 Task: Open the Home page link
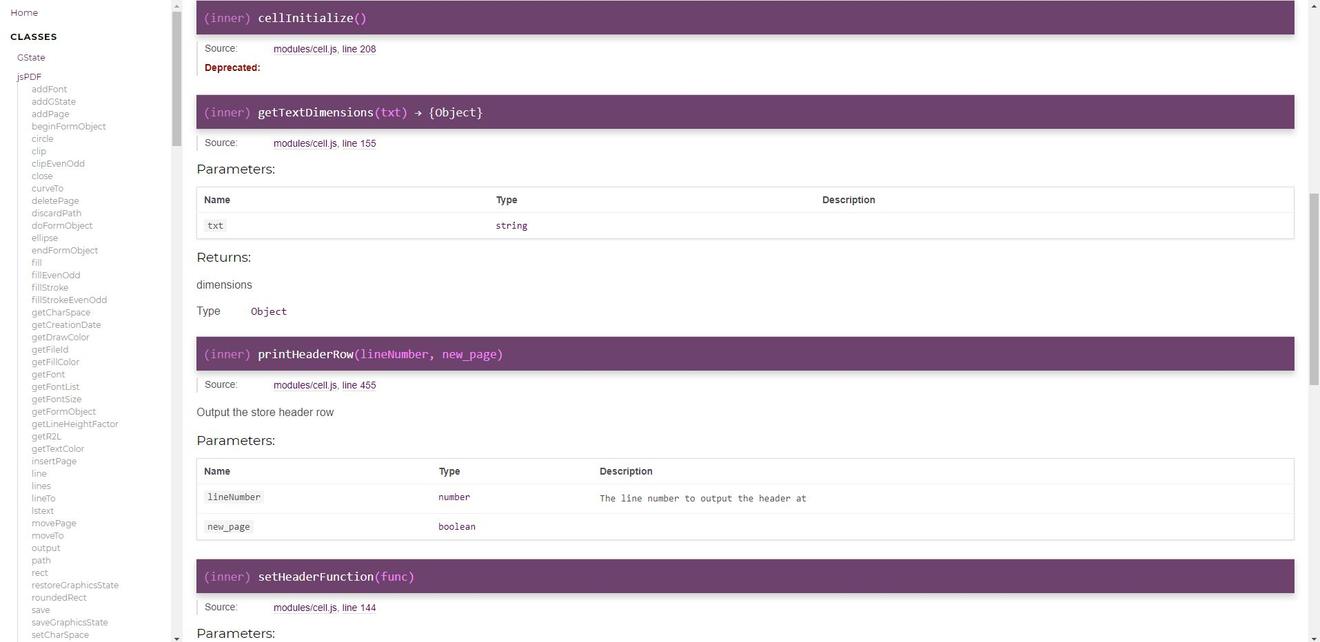coord(23,13)
